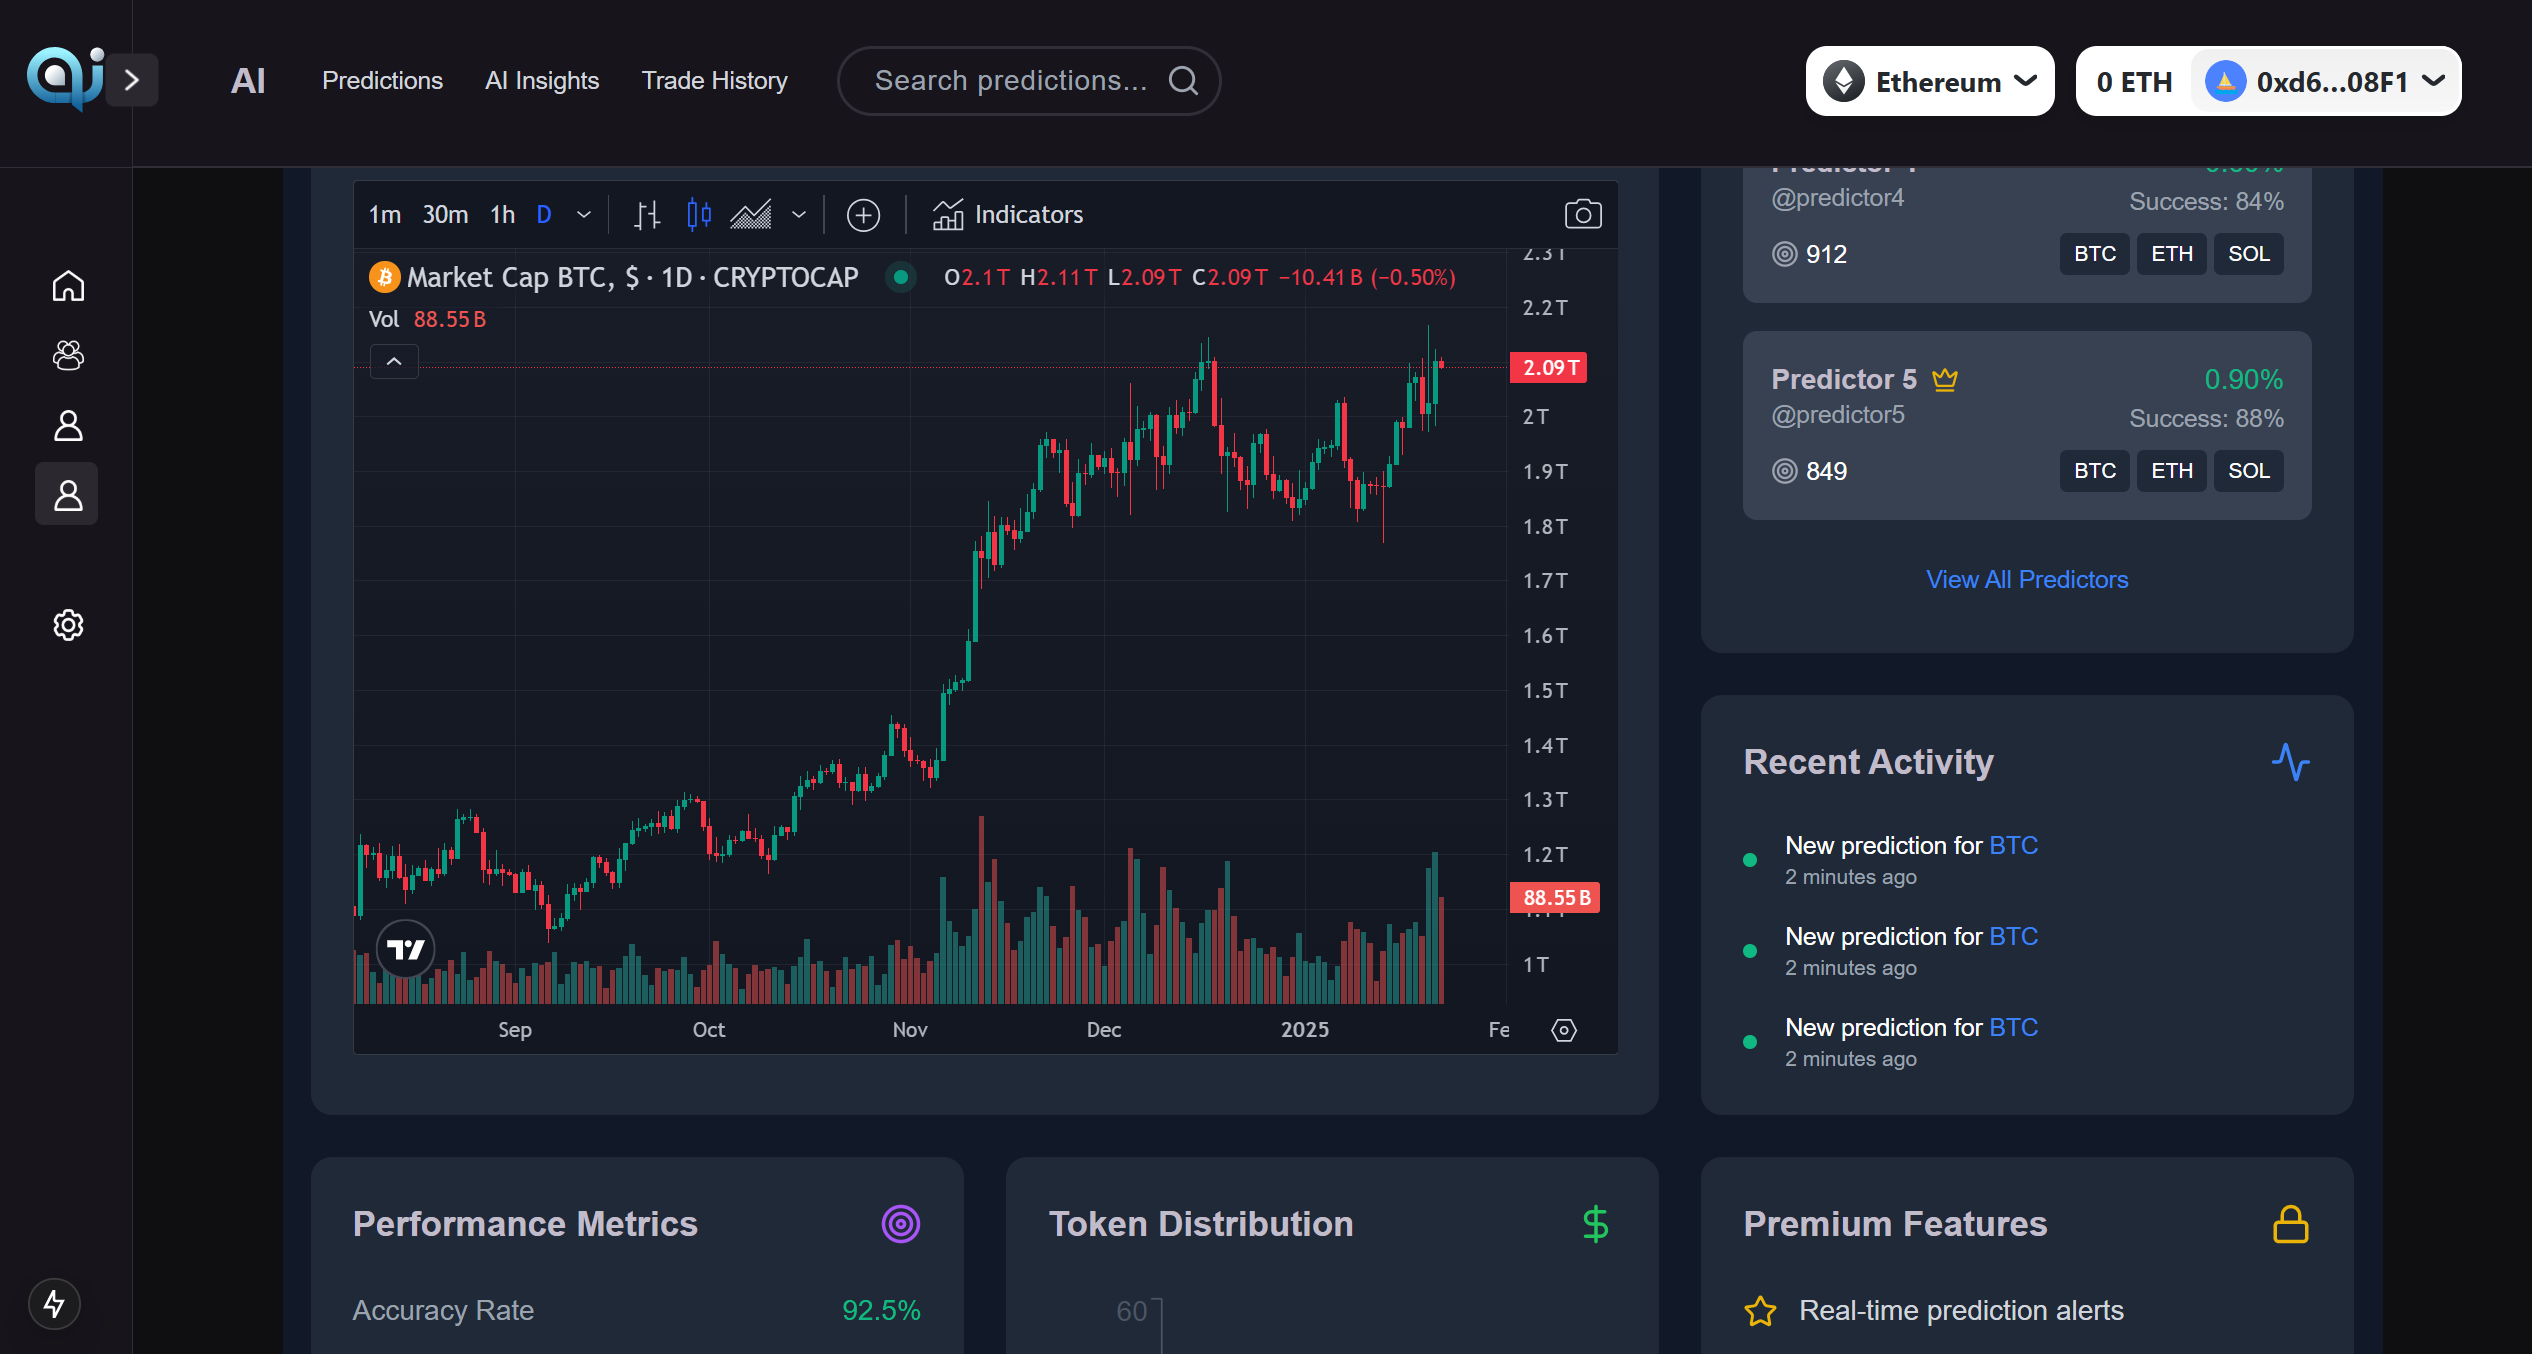The height and width of the screenshot is (1354, 2532).
Task: Click the search magnifier icon
Action: (1183, 81)
